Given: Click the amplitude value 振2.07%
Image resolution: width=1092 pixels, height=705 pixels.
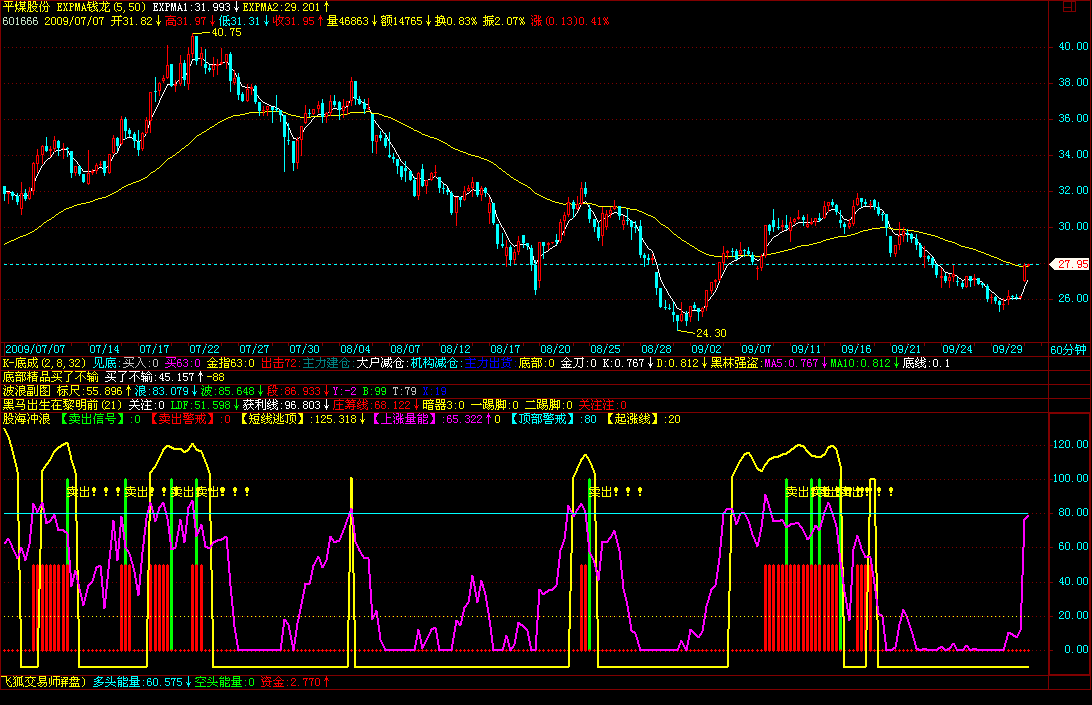Looking at the screenshot, I should pos(504,21).
